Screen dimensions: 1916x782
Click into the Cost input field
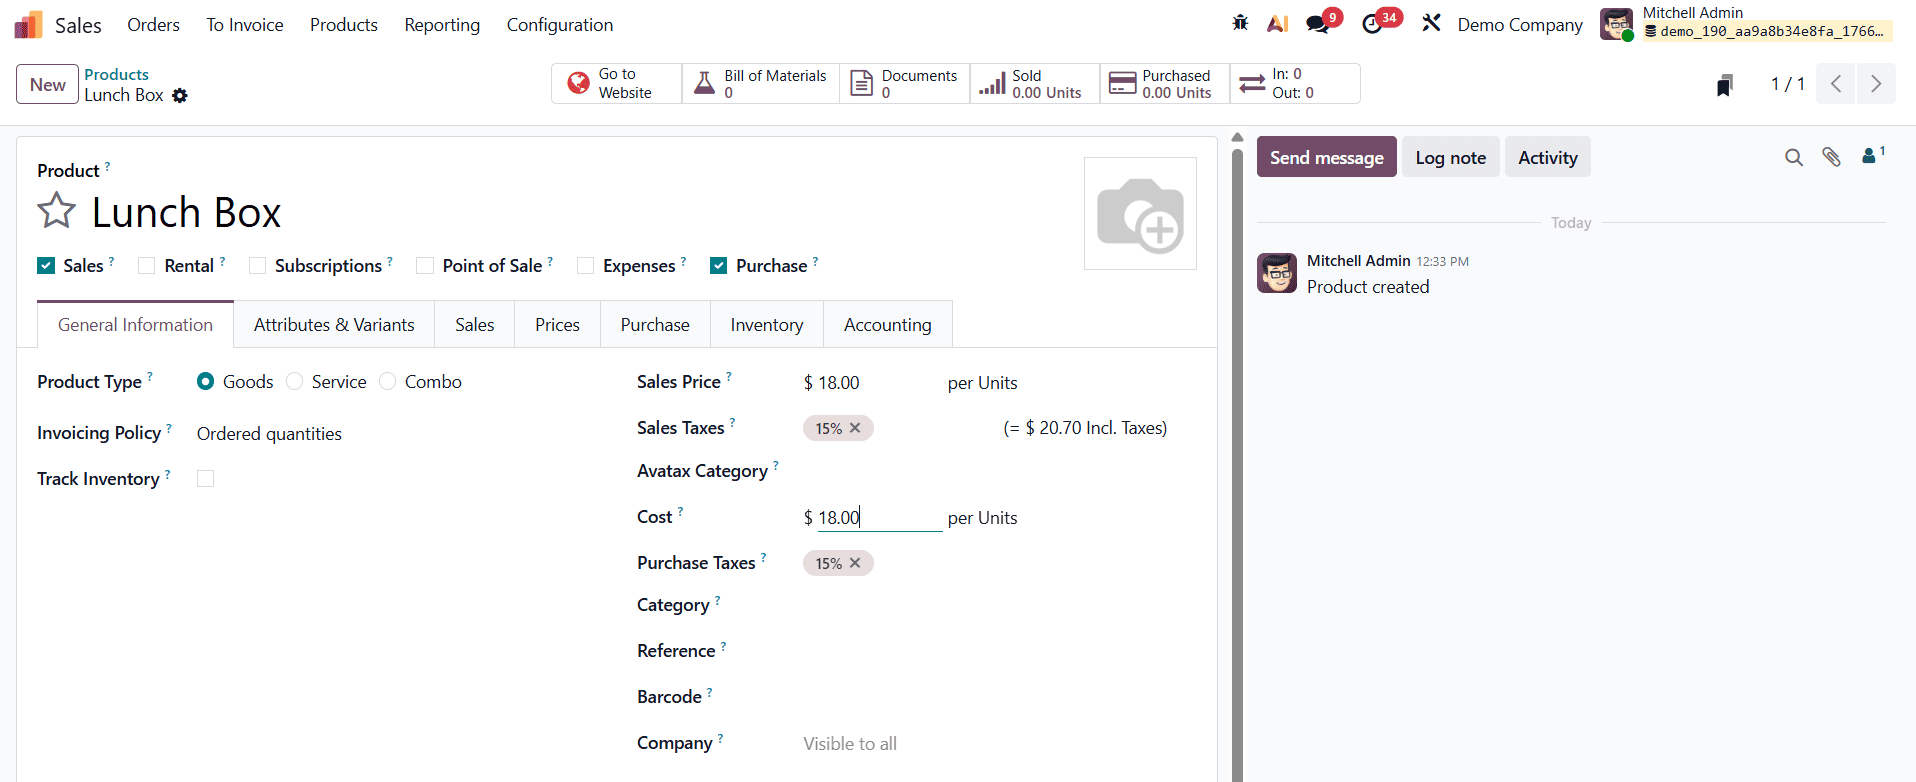(x=880, y=517)
